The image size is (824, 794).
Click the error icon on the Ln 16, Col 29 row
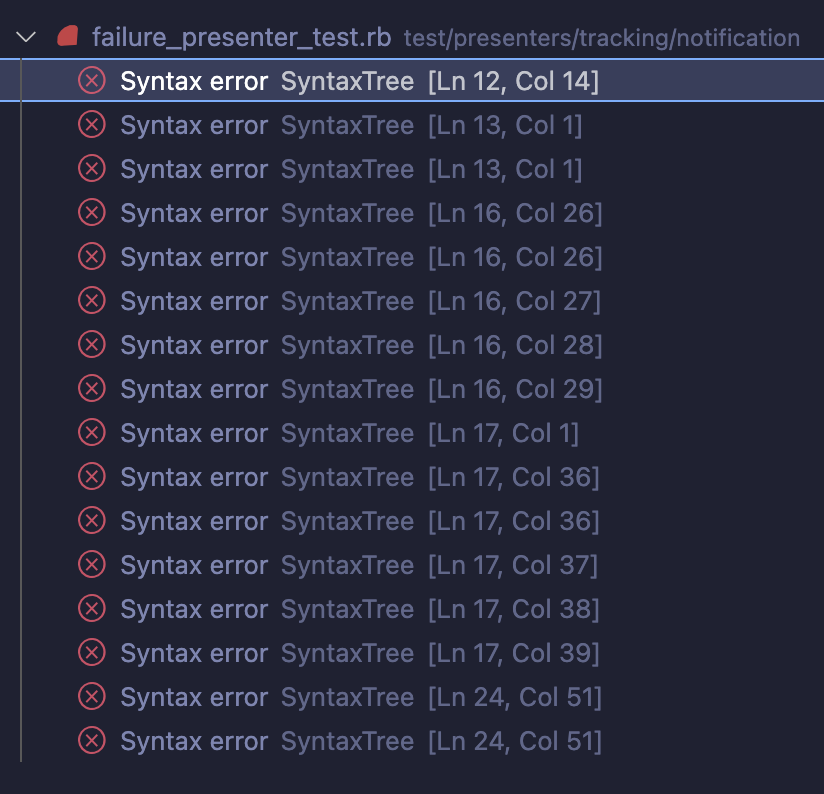(x=92, y=389)
